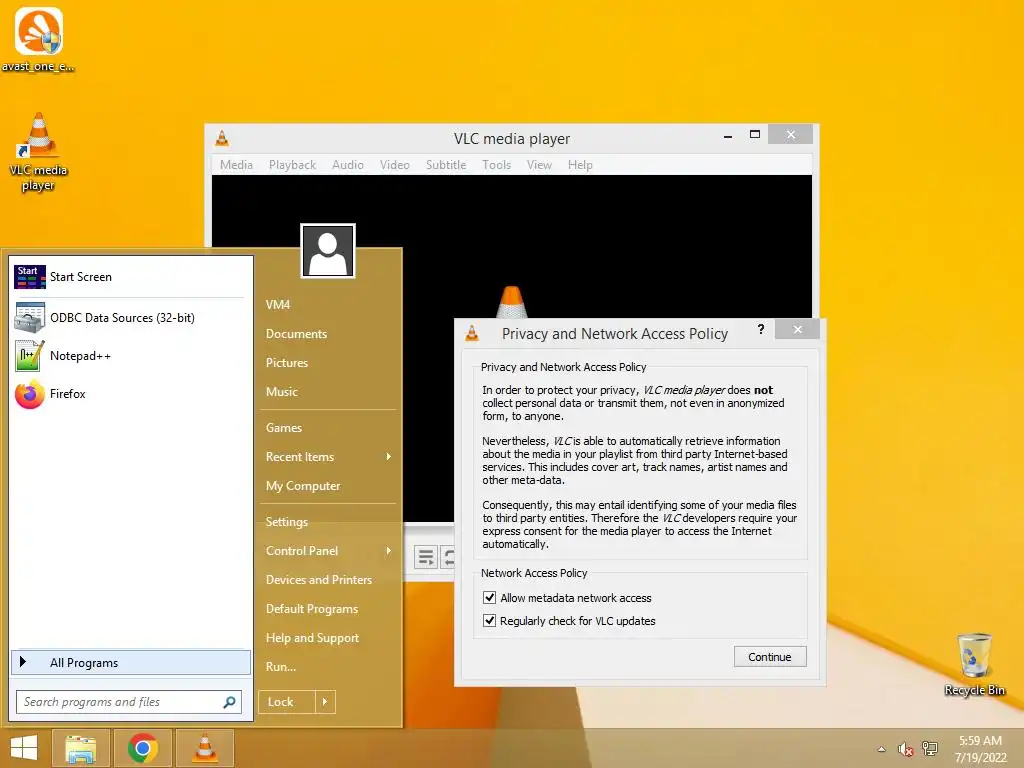Maximize the VLC media player window

click(x=754, y=135)
